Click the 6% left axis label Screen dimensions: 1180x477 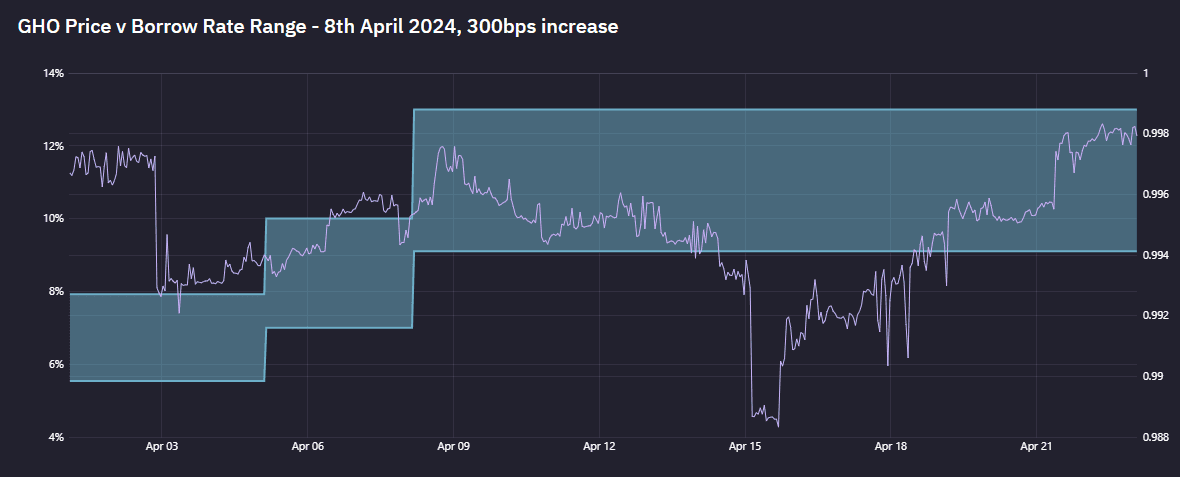pyautogui.click(x=55, y=365)
